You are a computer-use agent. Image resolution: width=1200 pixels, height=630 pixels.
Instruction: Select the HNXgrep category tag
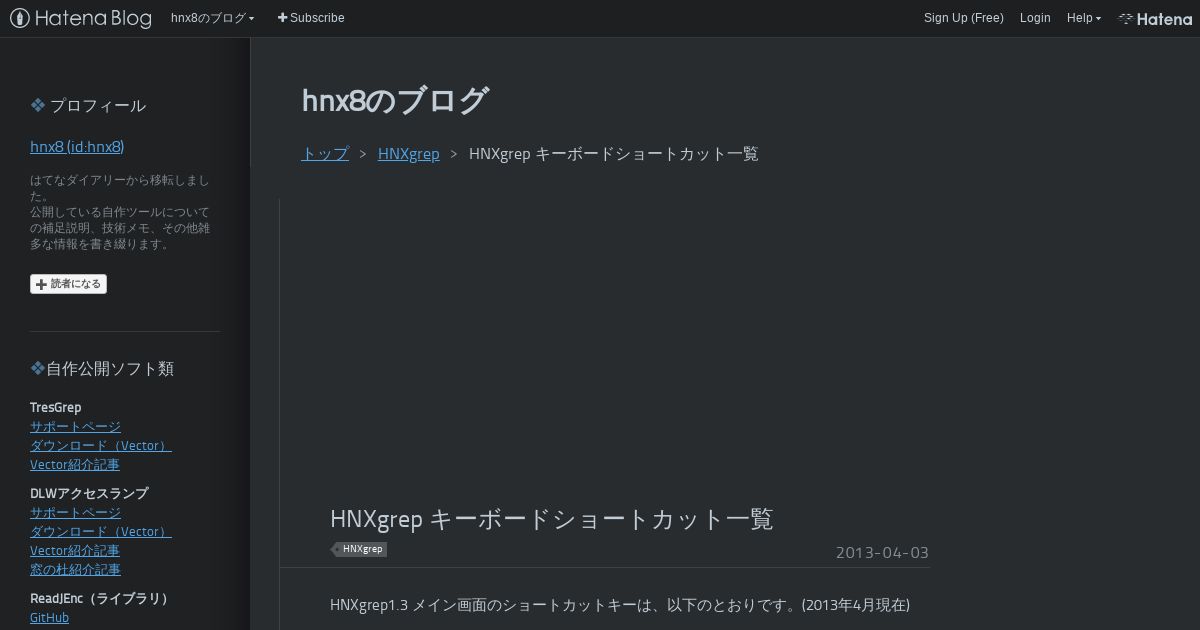(x=360, y=549)
